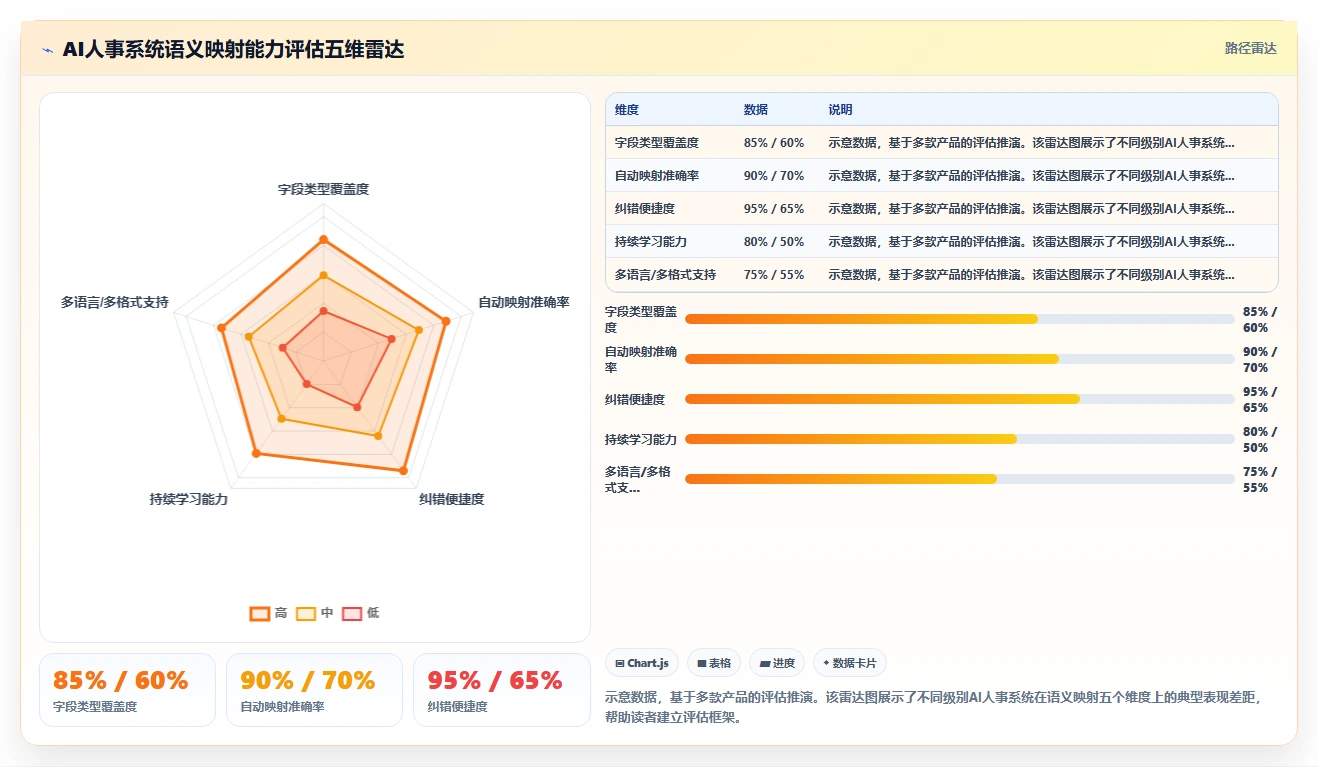Click the 说明 text in the 多语言/多格式支持 row
1318x767 pixels.
click(x=1032, y=275)
